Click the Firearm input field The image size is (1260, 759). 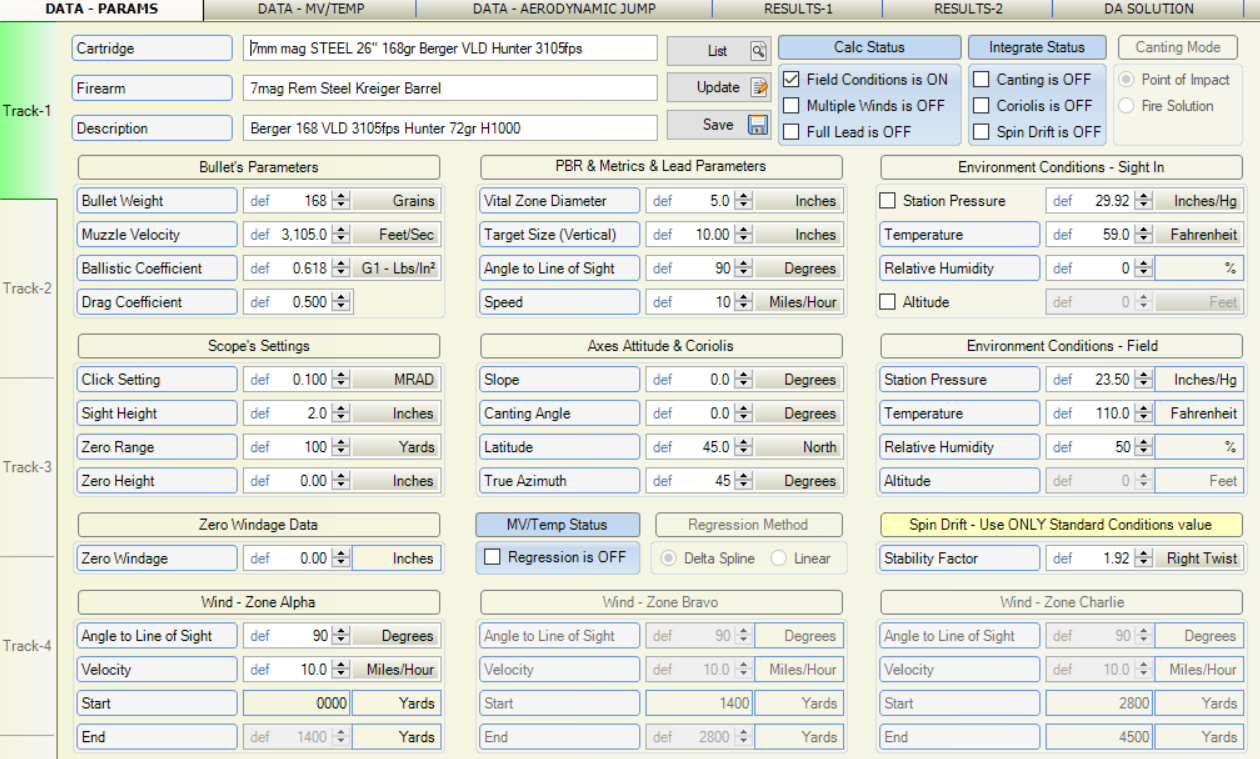click(450, 88)
